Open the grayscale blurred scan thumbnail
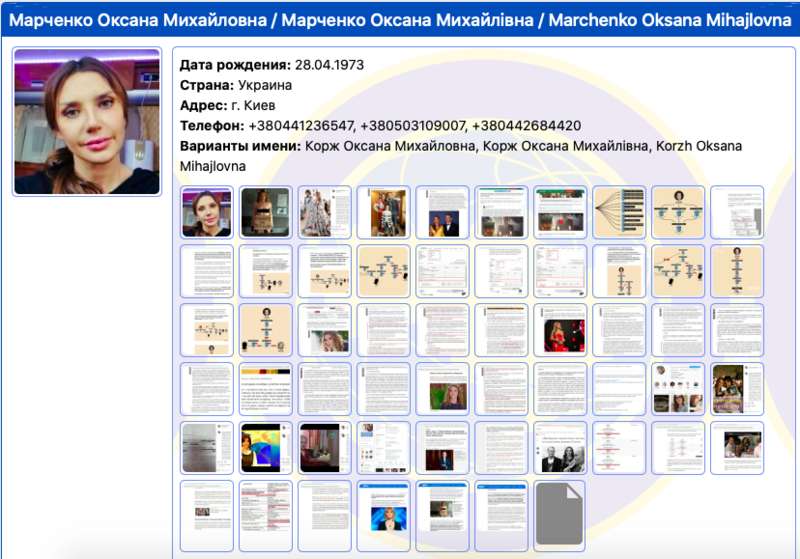Viewport: 800px width, 559px height. 207,448
